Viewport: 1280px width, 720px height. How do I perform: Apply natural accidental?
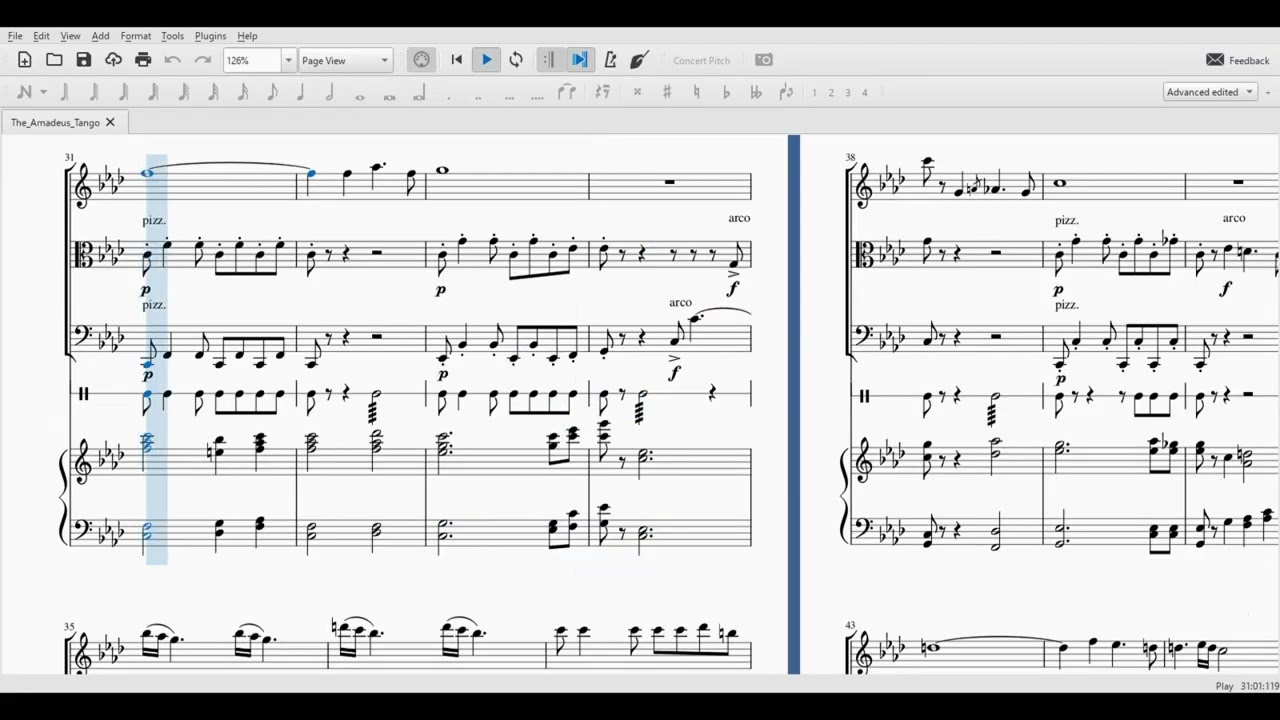[x=696, y=92]
